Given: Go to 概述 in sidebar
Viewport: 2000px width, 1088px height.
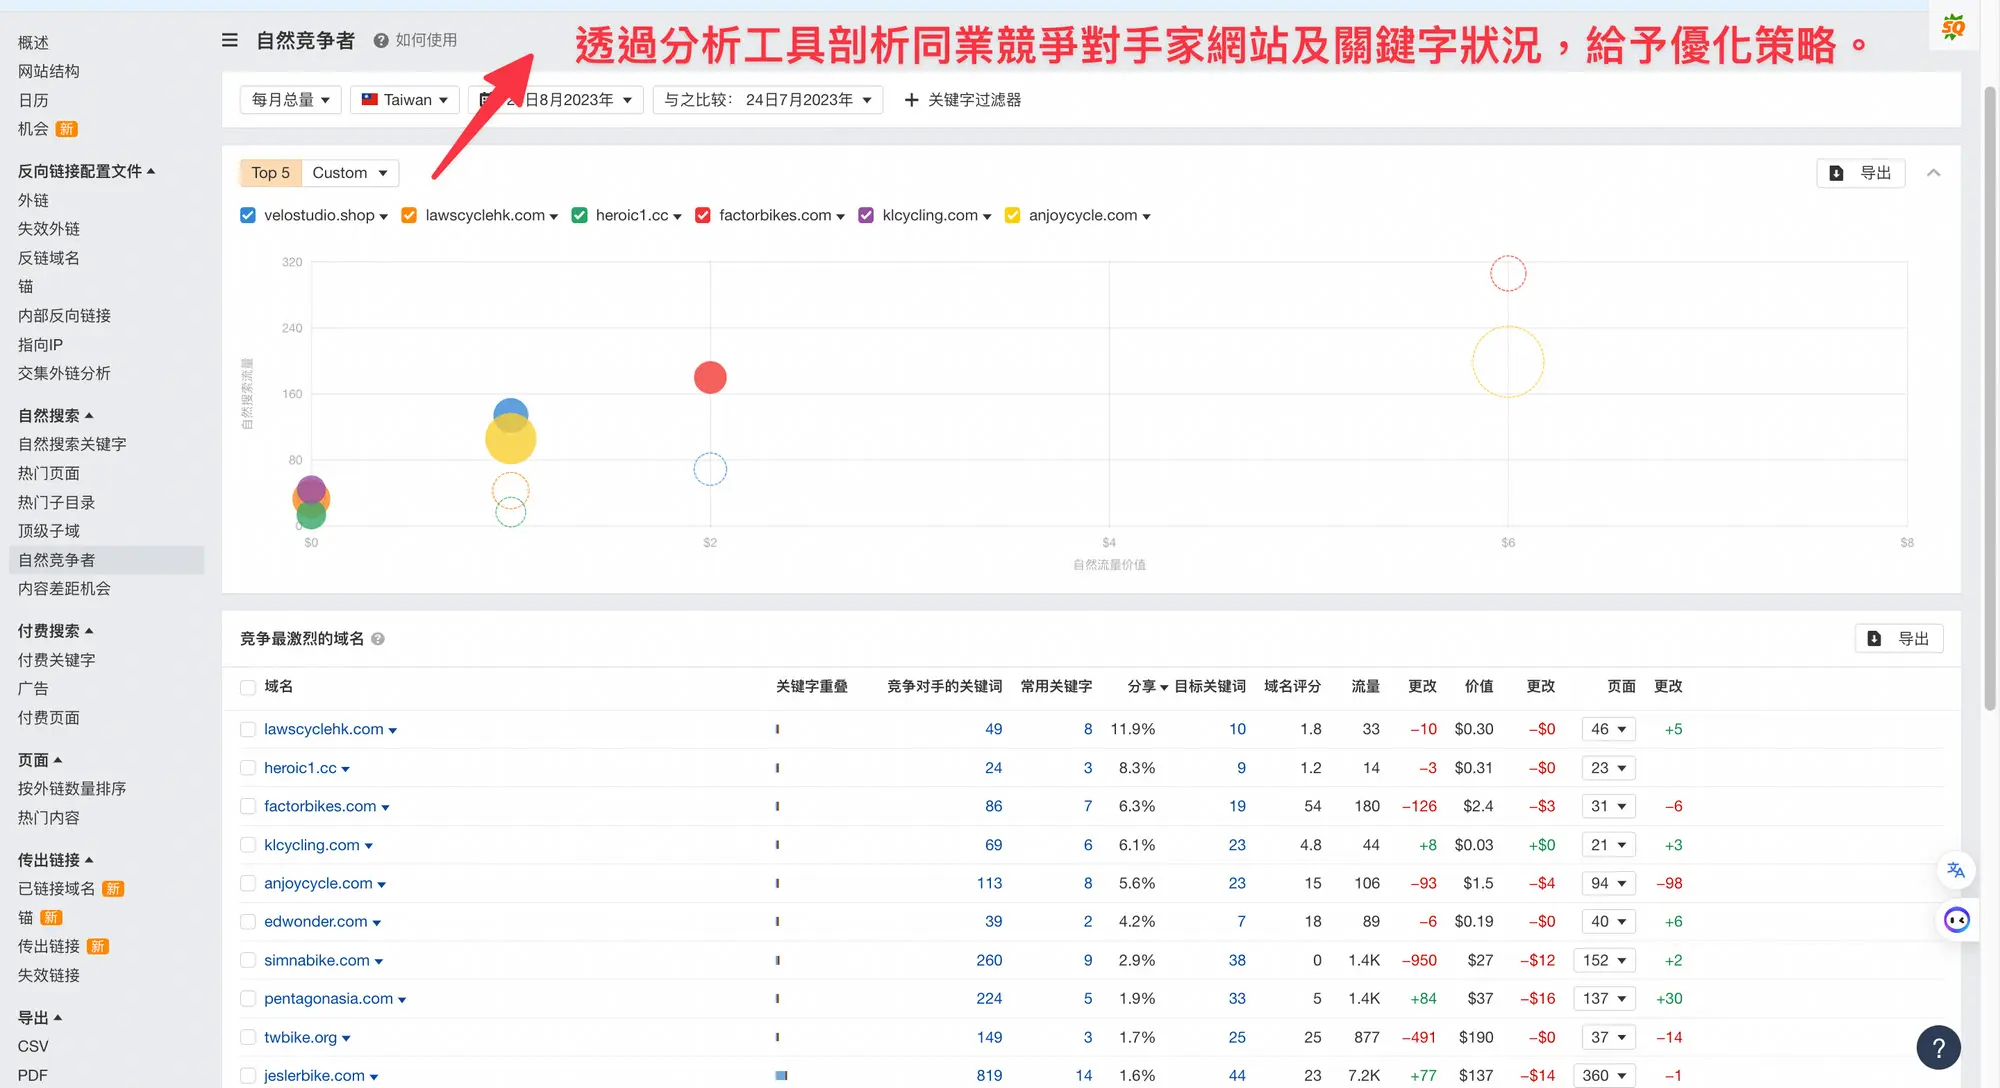Looking at the screenshot, I should click(33, 42).
